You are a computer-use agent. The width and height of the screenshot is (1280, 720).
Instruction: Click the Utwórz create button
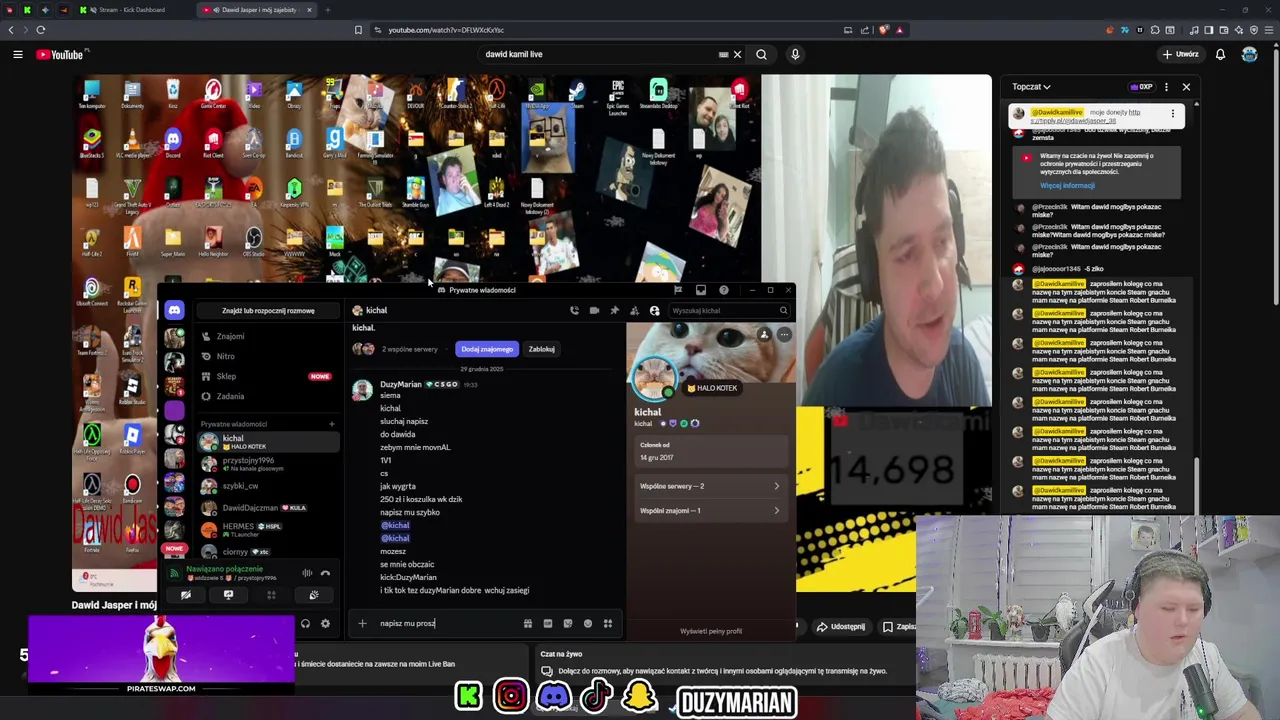[x=1180, y=54]
